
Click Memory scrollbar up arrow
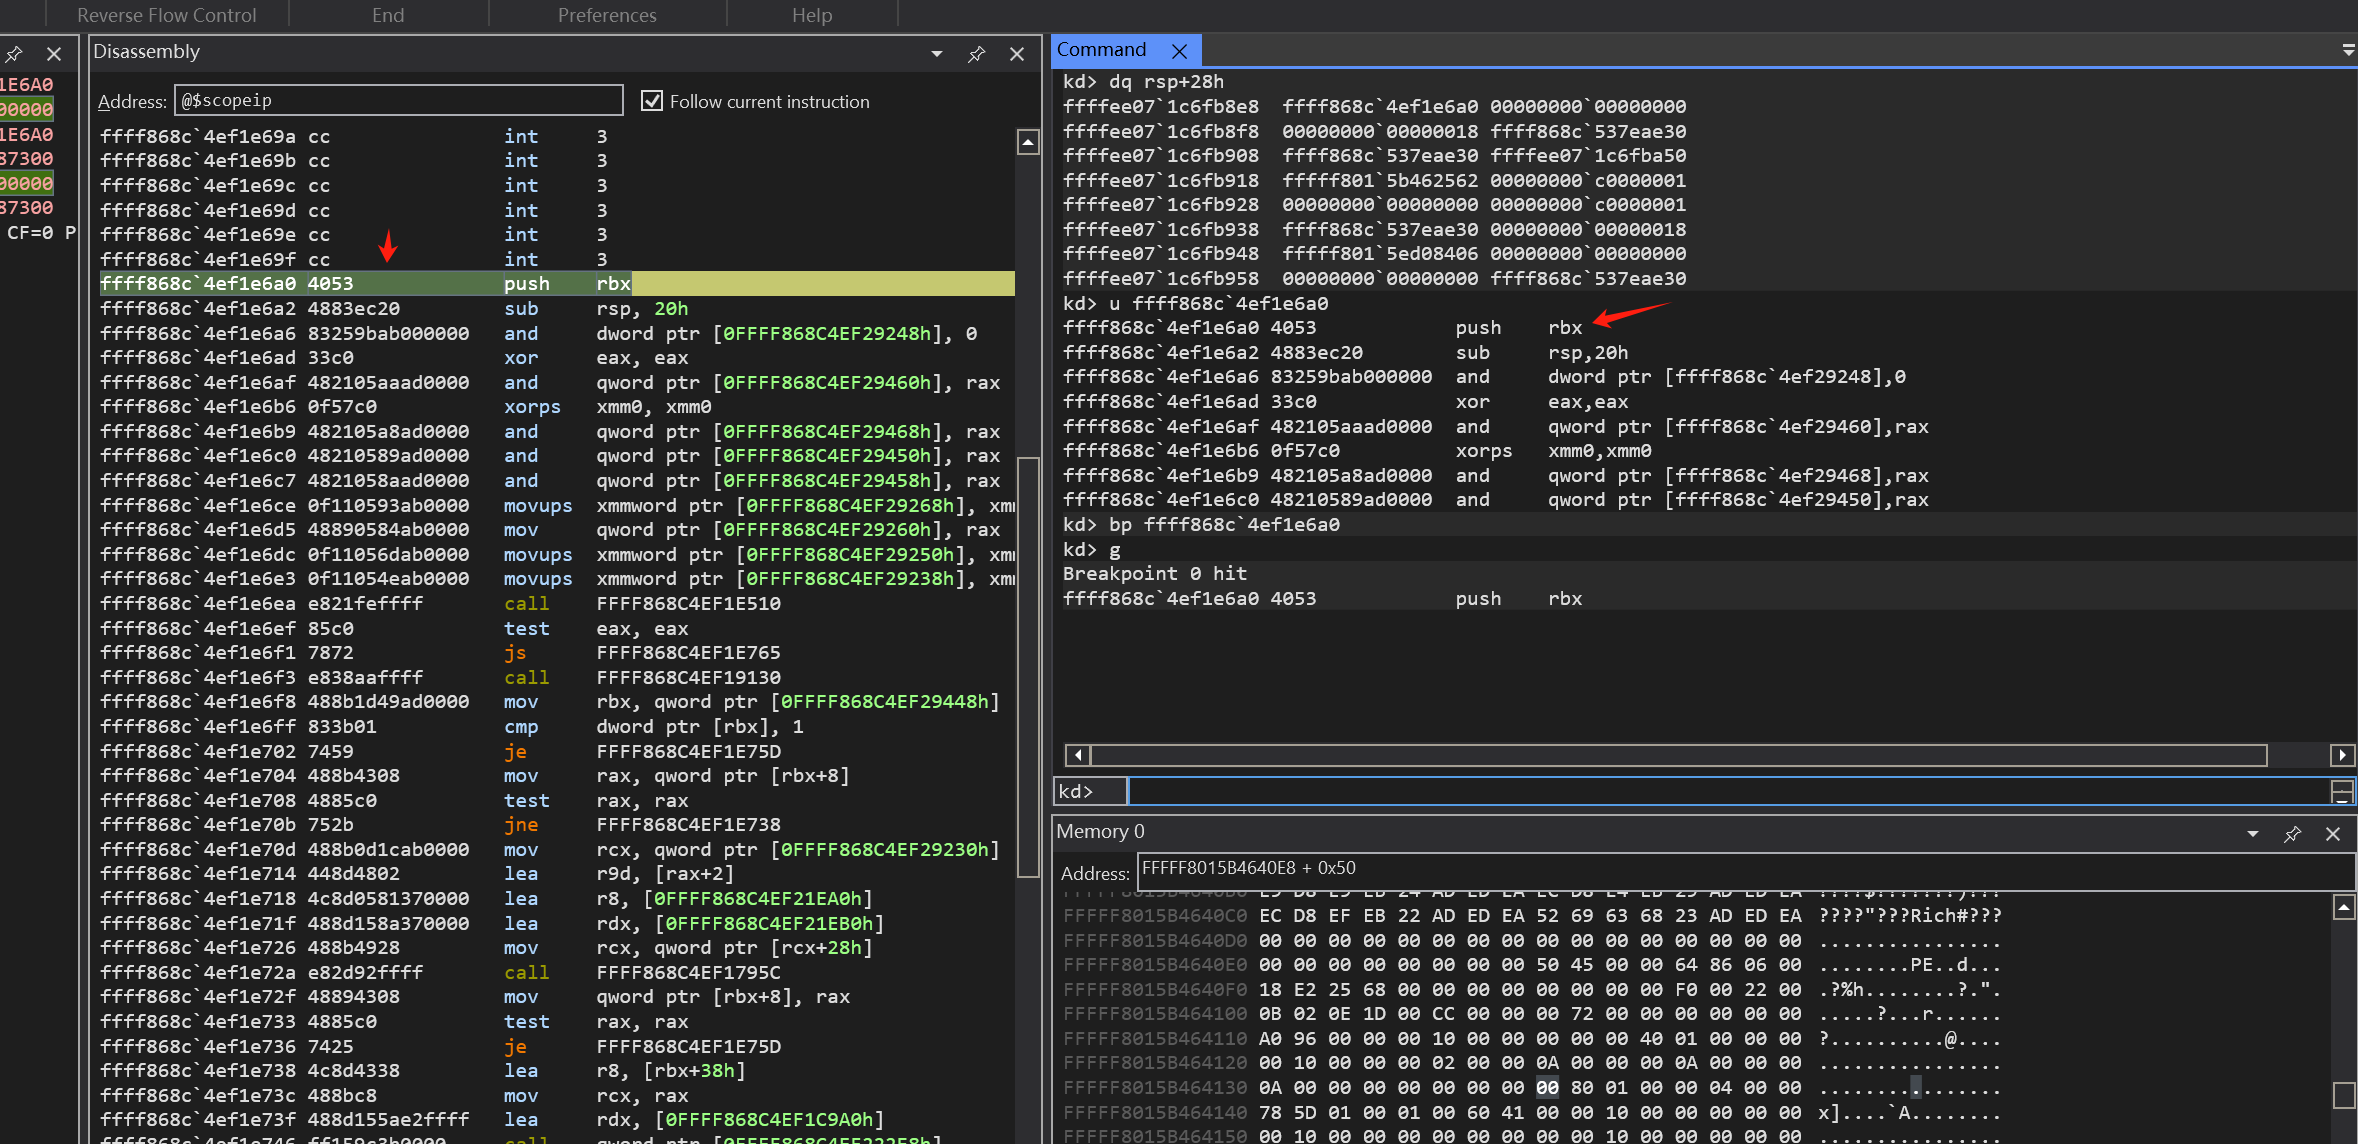click(2344, 908)
